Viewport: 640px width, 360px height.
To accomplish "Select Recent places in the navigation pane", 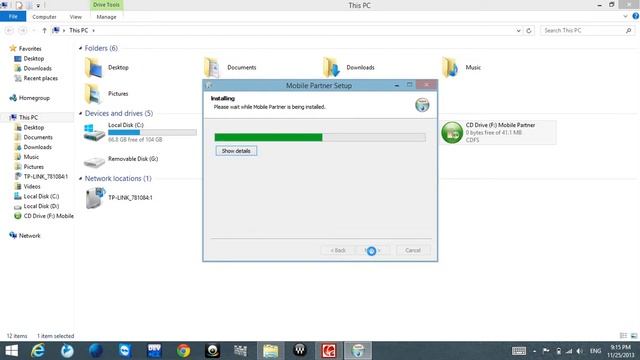I will (40, 78).
